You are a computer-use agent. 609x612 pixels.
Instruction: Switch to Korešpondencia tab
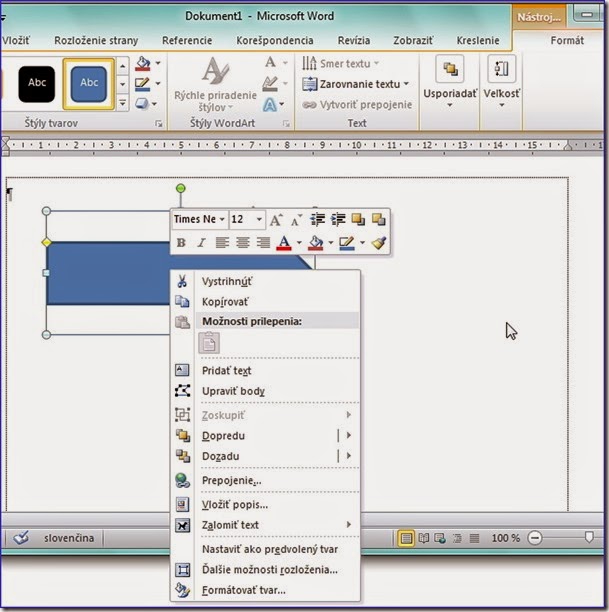point(275,40)
